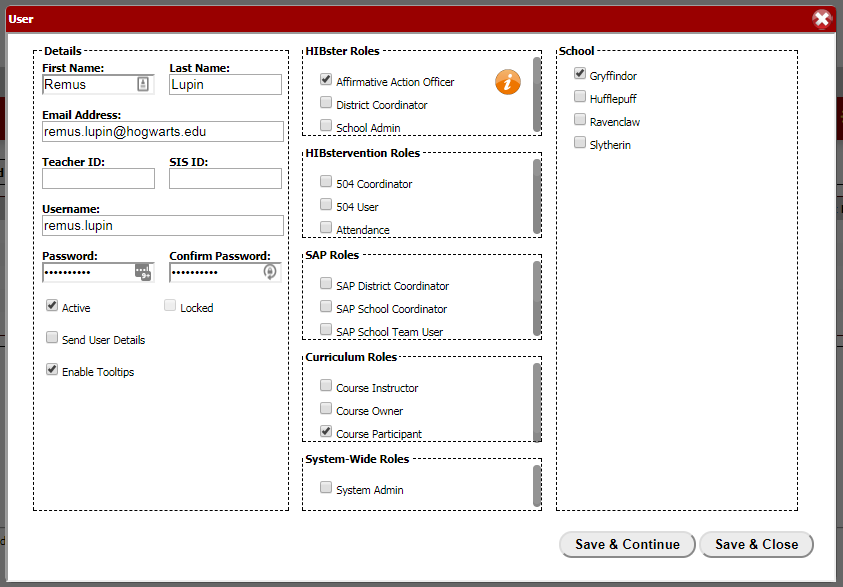This screenshot has width=843, height=587.
Task: Enable the System Admin role
Action: [x=326, y=487]
